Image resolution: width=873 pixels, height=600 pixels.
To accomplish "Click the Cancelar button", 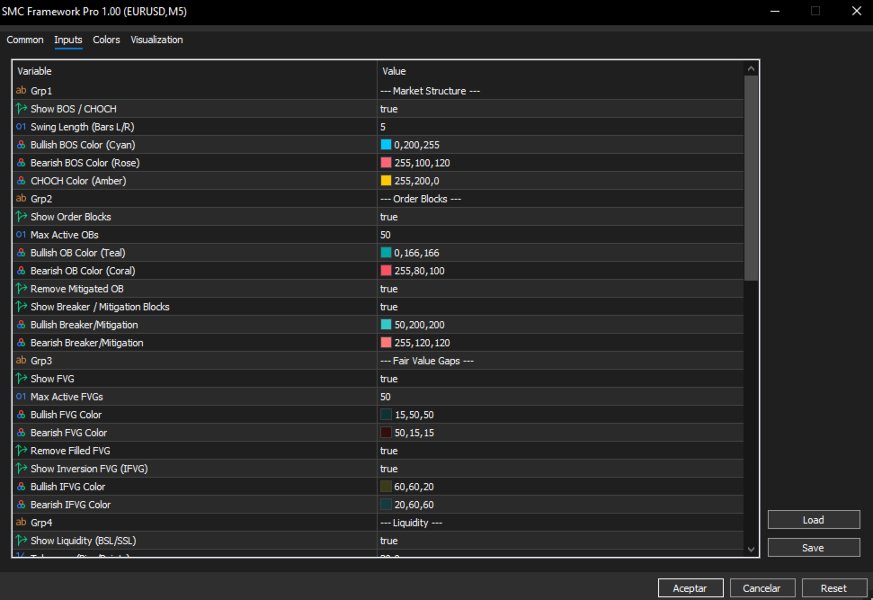I will pos(762,588).
